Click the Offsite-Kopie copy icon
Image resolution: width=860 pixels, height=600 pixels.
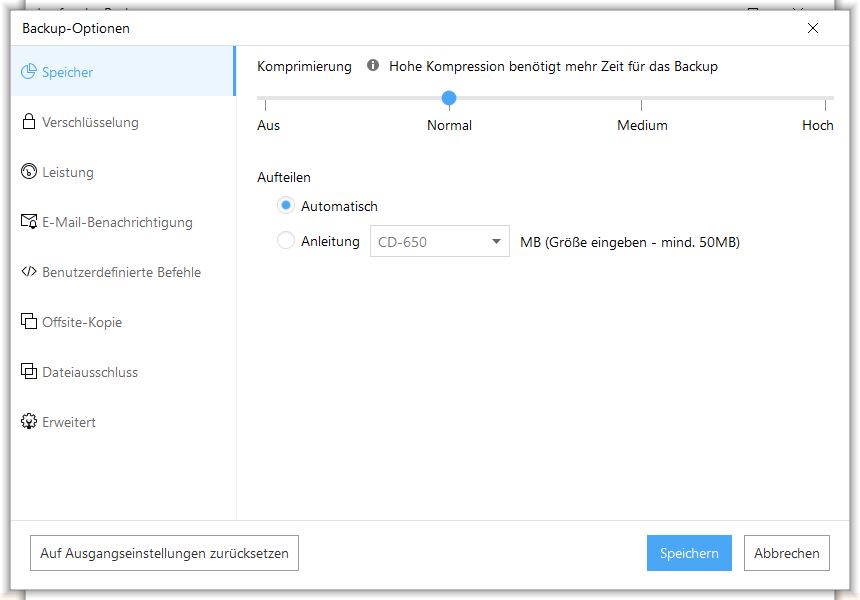point(29,321)
